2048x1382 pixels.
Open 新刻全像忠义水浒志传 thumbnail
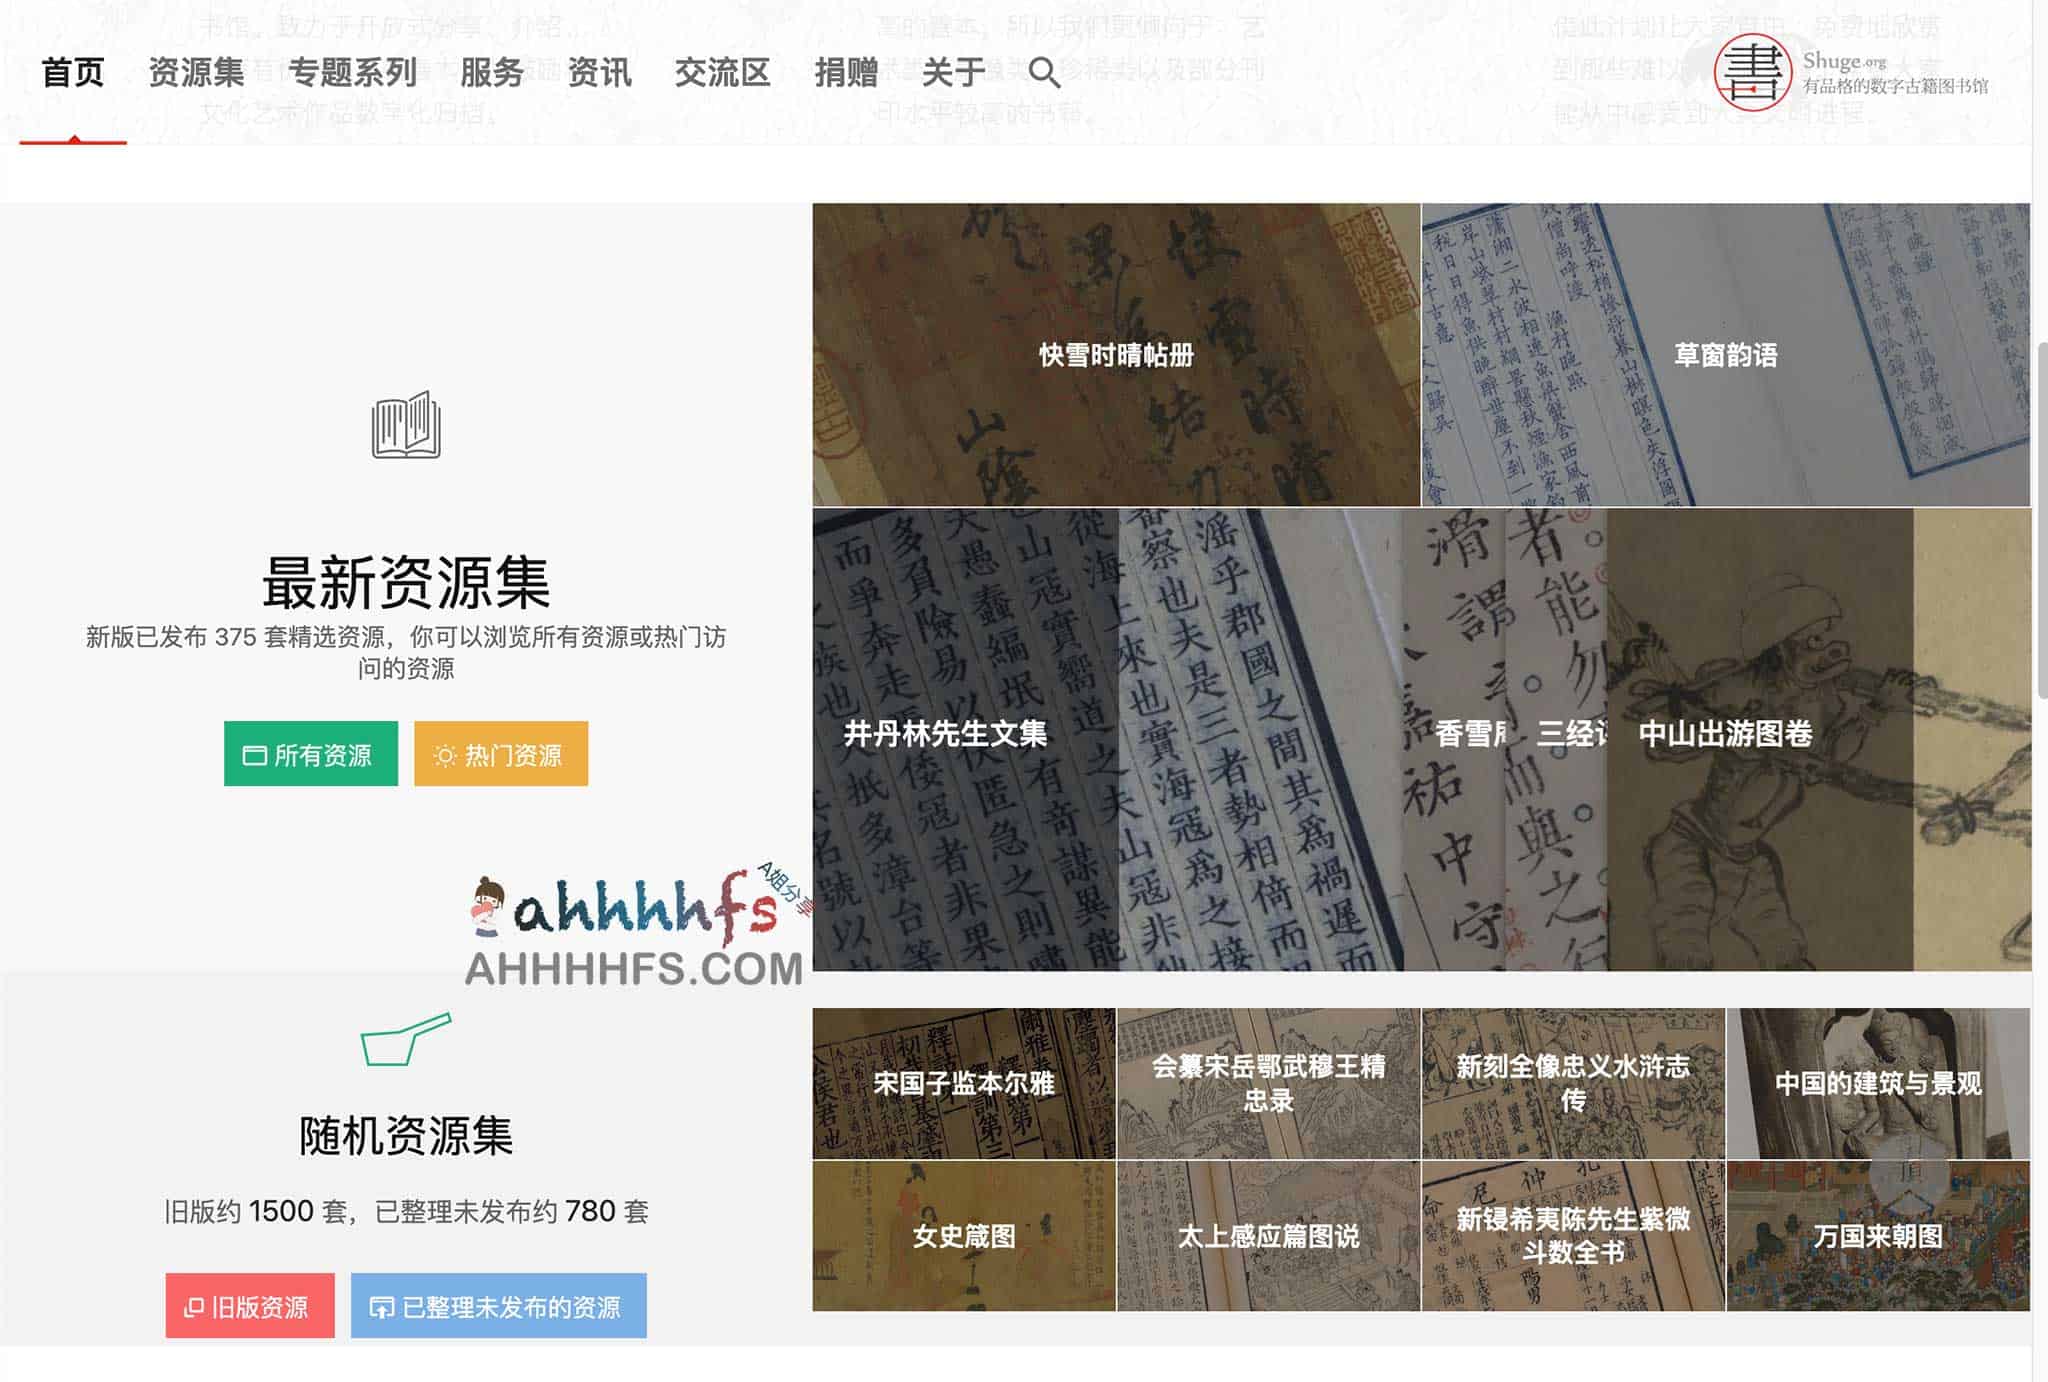pos(1574,1083)
